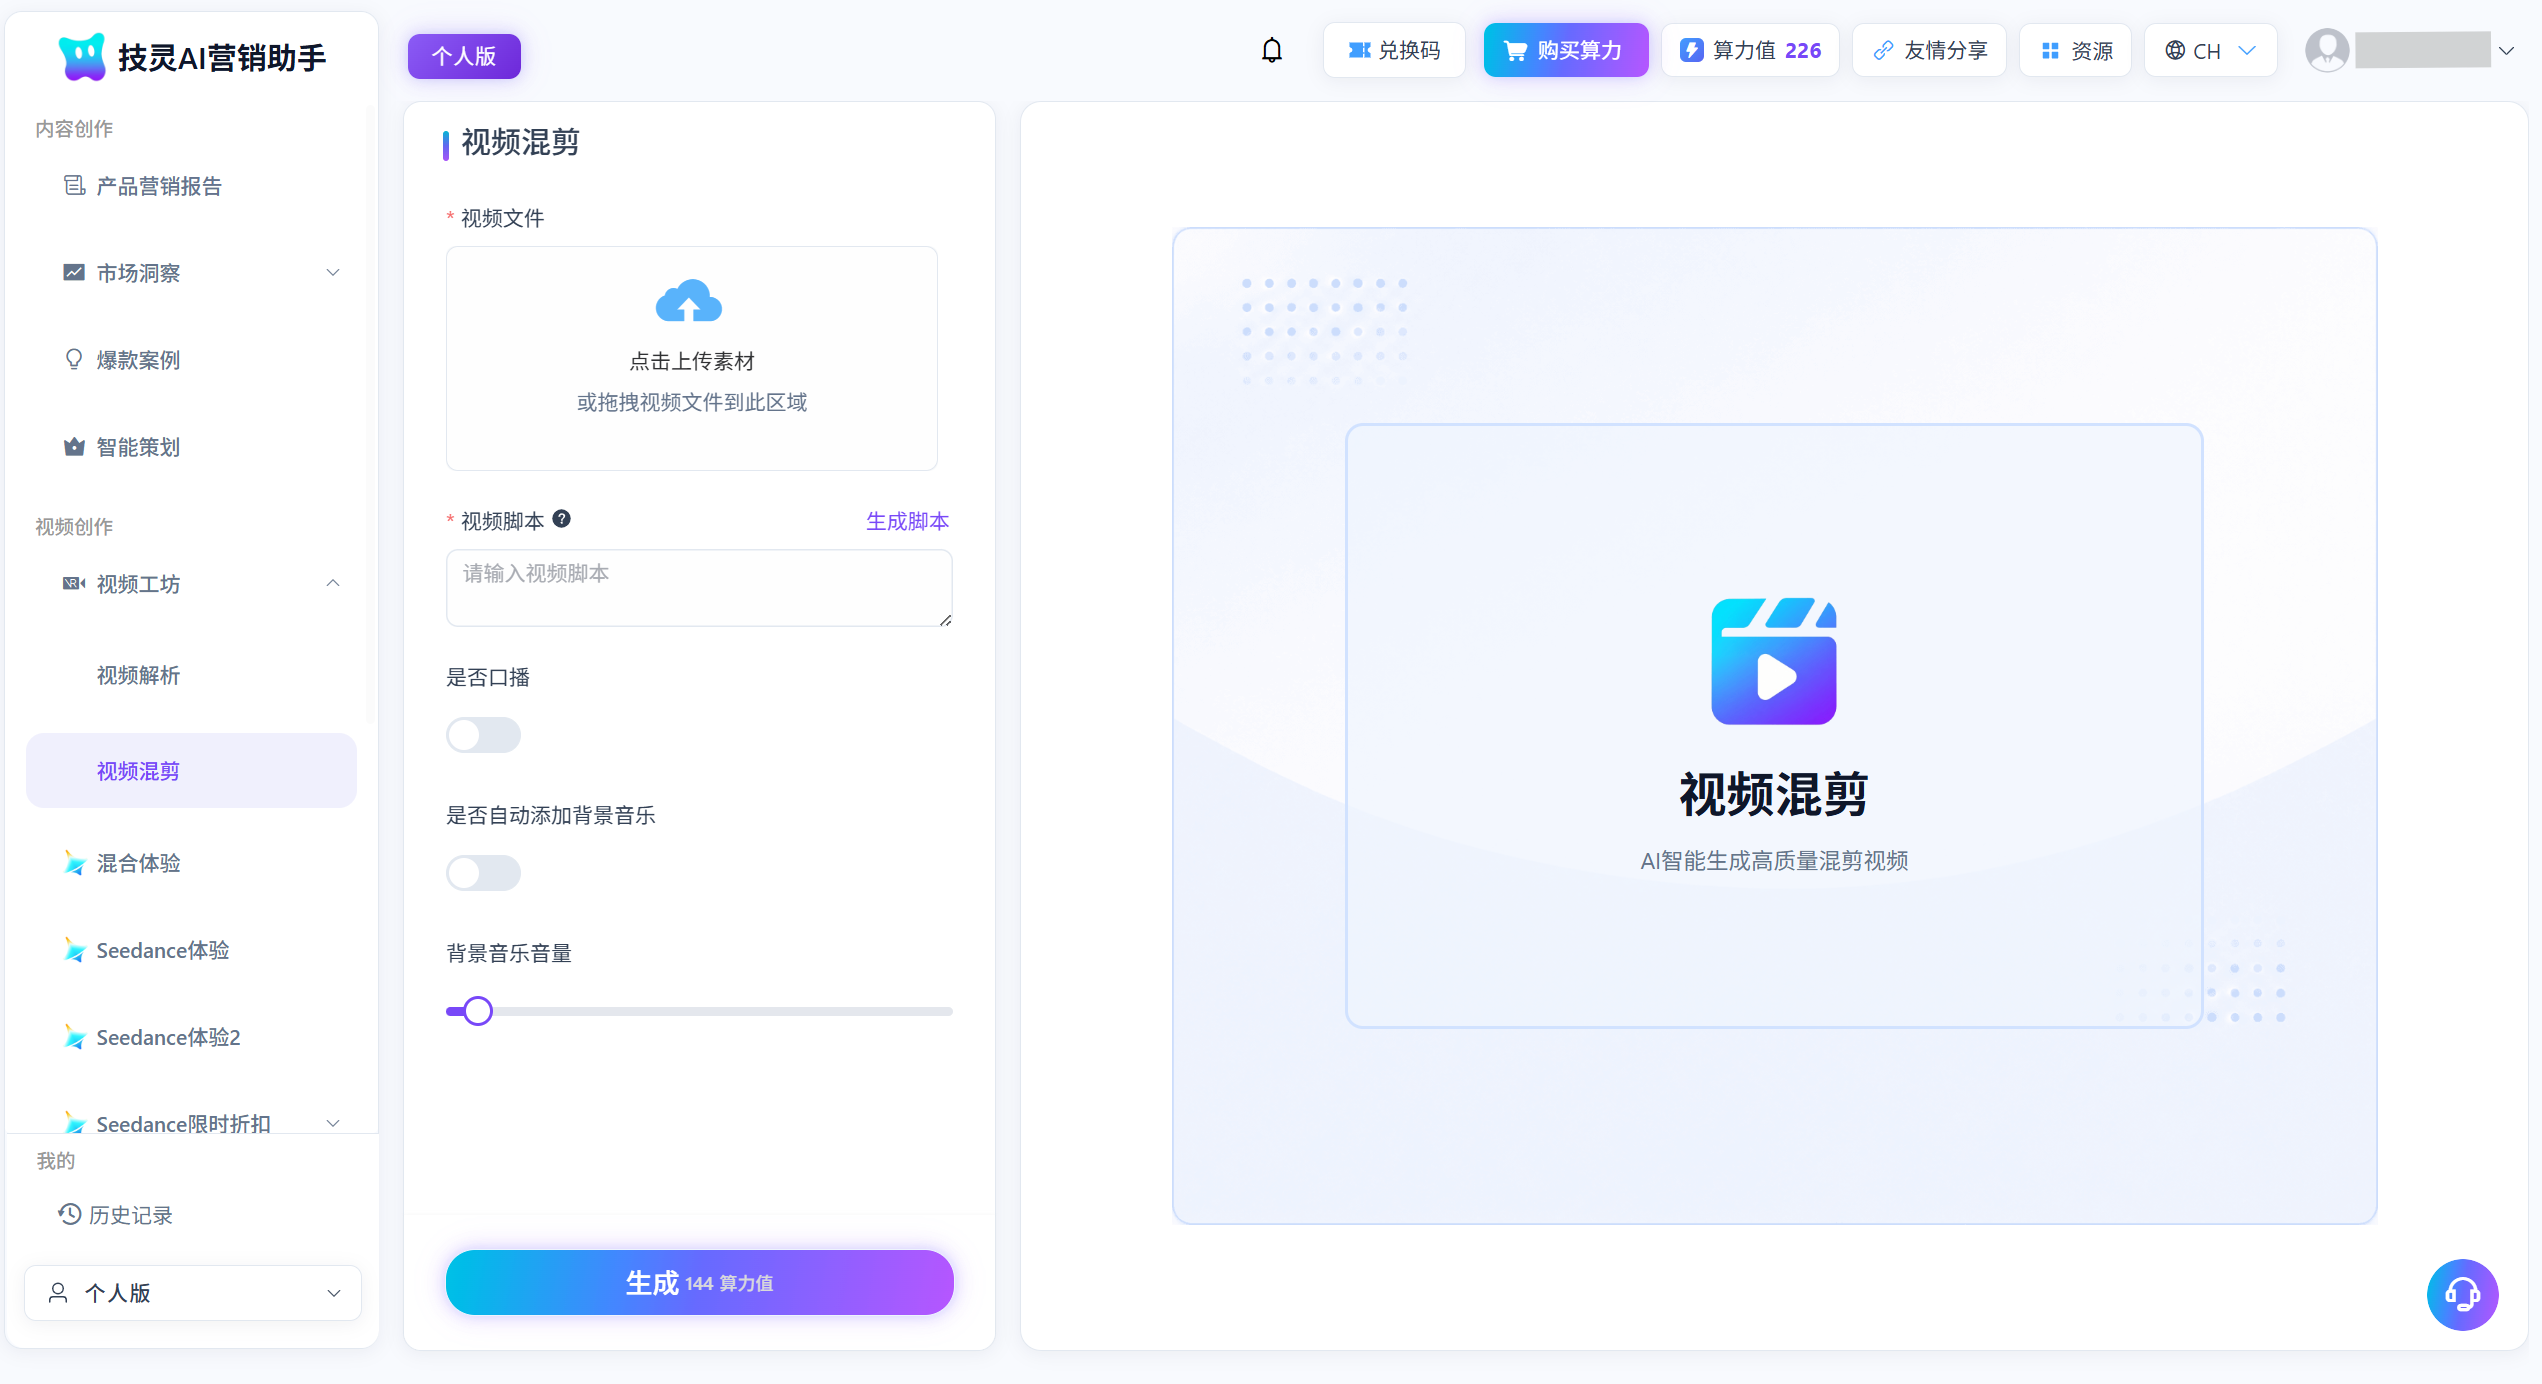Click the cloud upload icon
This screenshot has height=1384, width=2542.
[689, 301]
